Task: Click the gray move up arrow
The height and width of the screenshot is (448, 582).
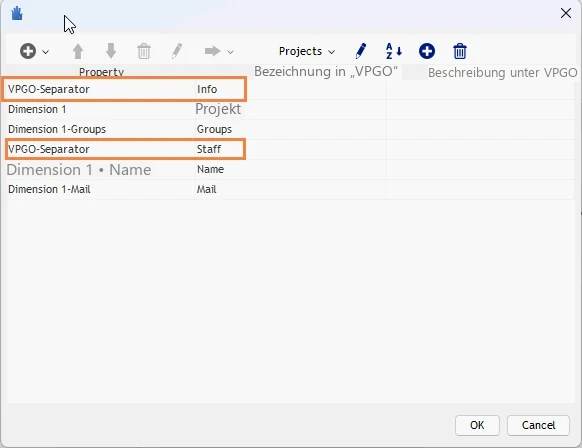Action: (x=78, y=51)
